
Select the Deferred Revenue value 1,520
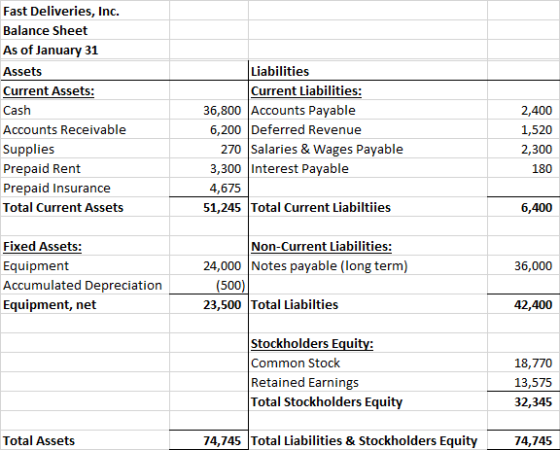pos(536,130)
